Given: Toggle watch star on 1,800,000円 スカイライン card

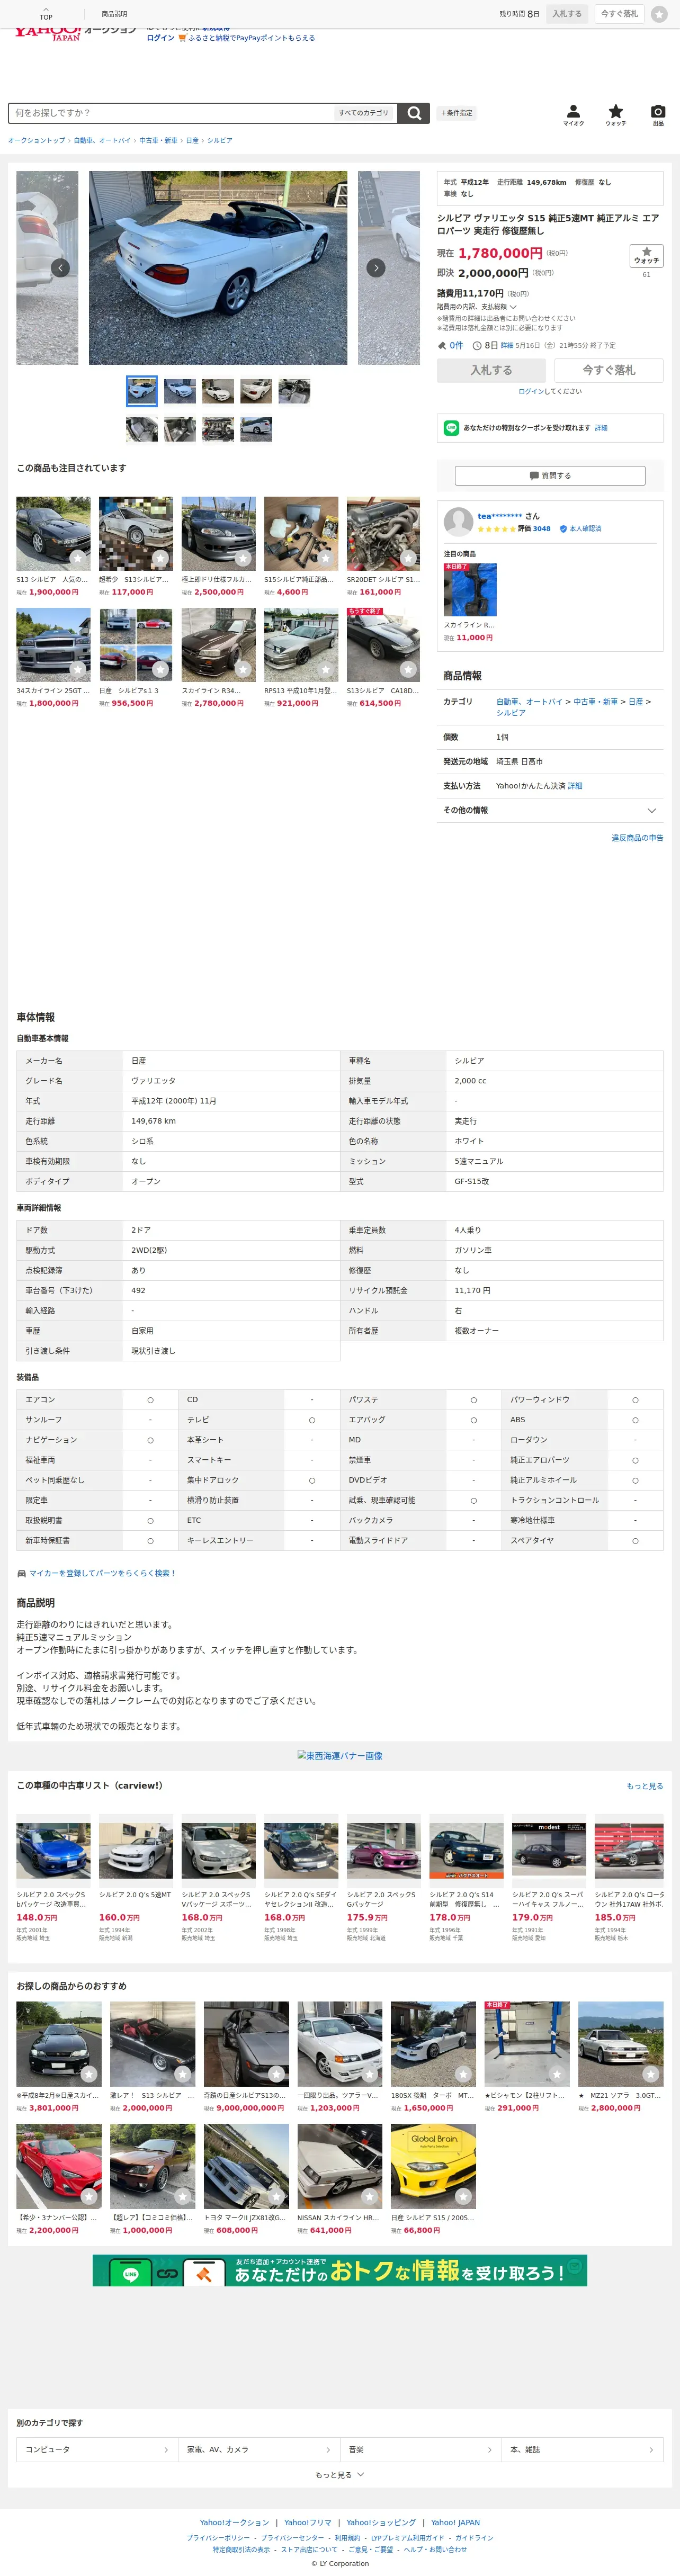Looking at the screenshot, I should coord(78,669).
